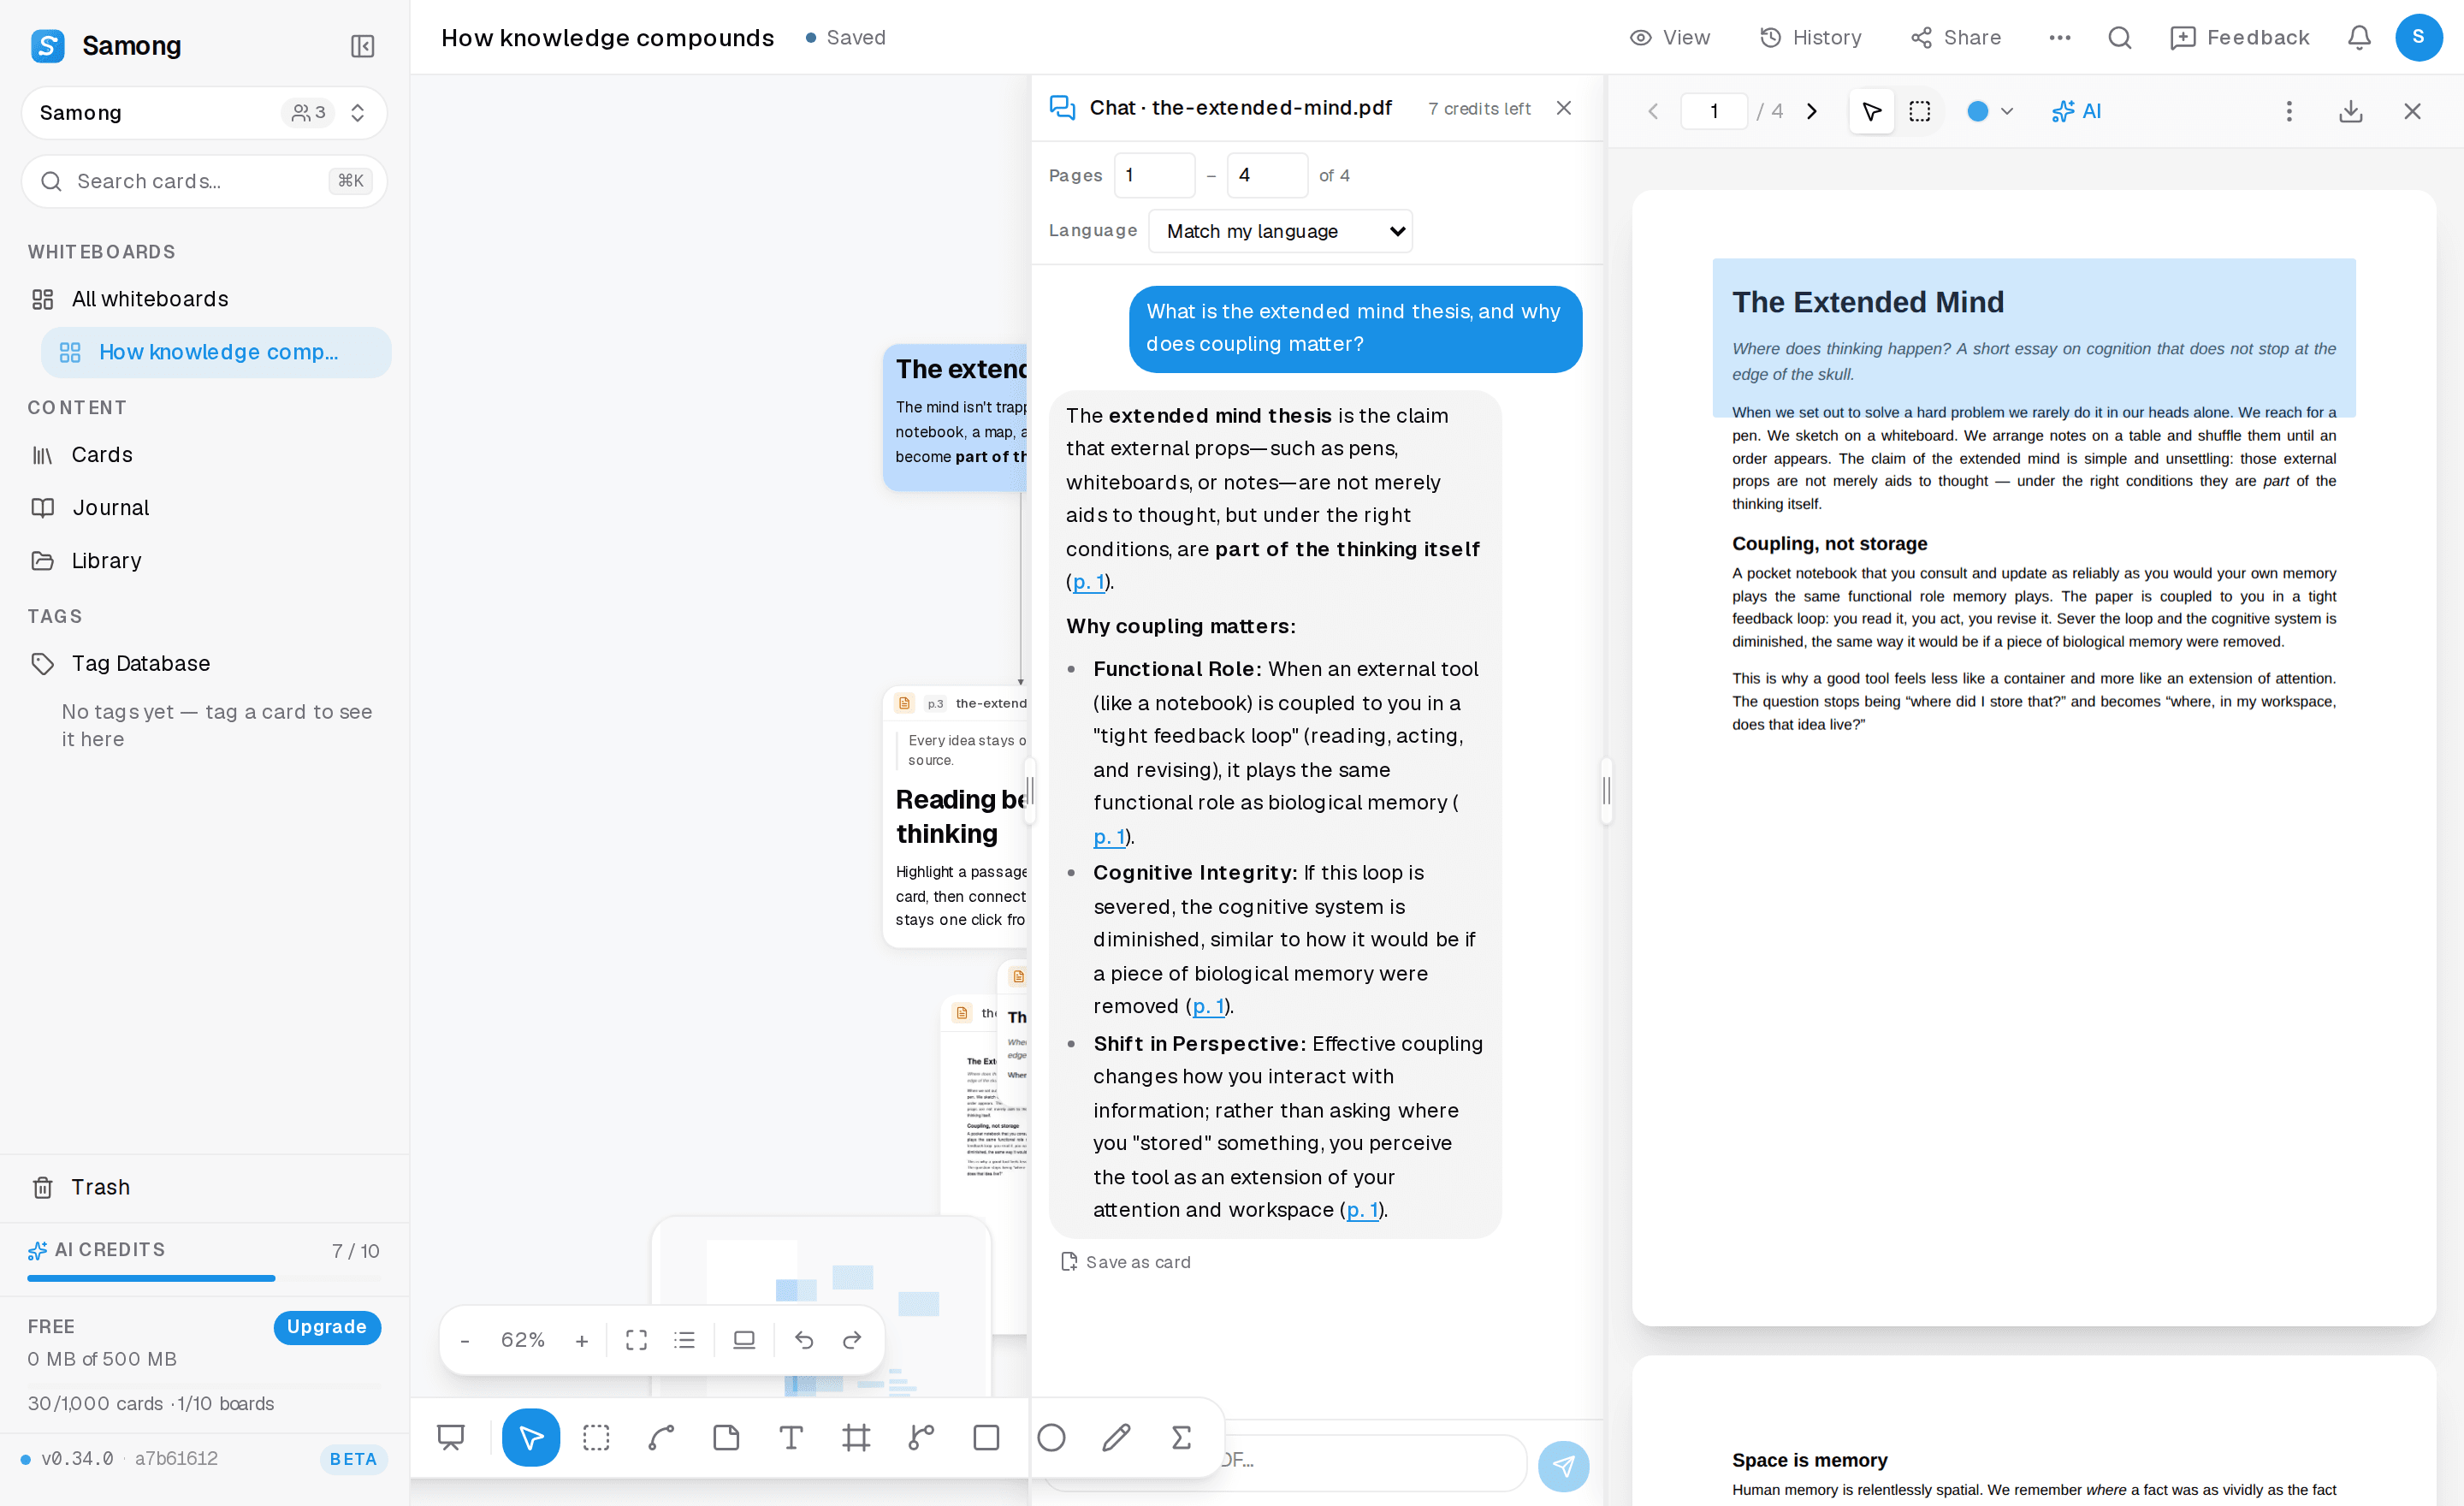Click the Pages end field
The width and height of the screenshot is (2464, 1506).
click(1267, 175)
